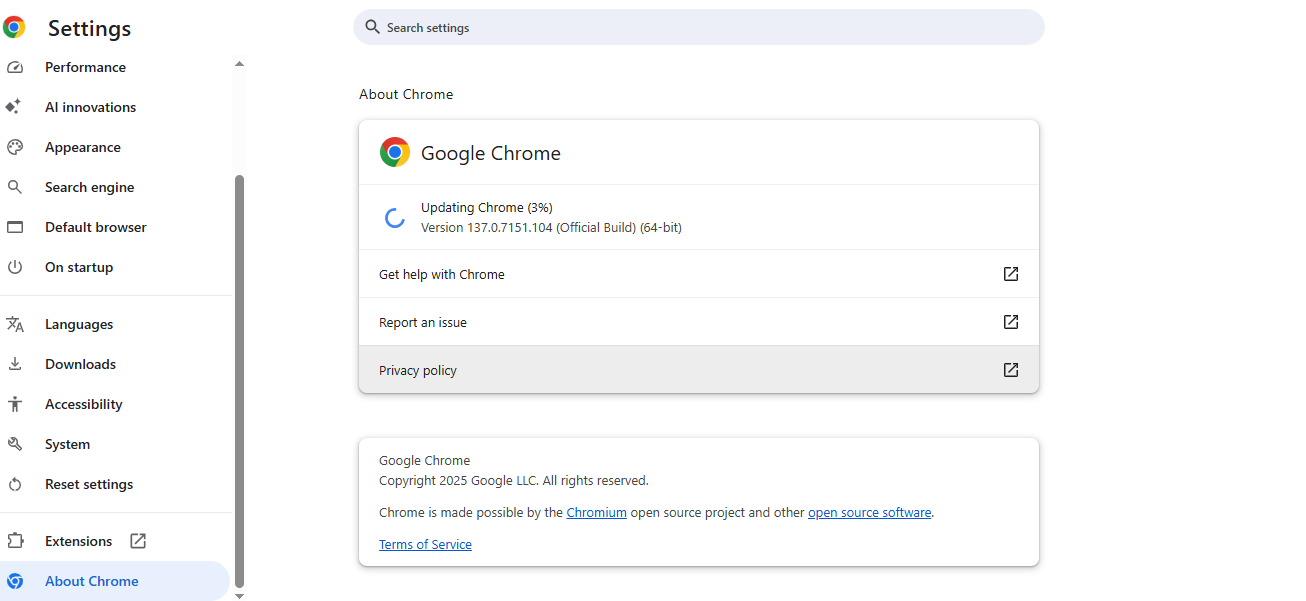Click the On startup power icon

click(16, 267)
